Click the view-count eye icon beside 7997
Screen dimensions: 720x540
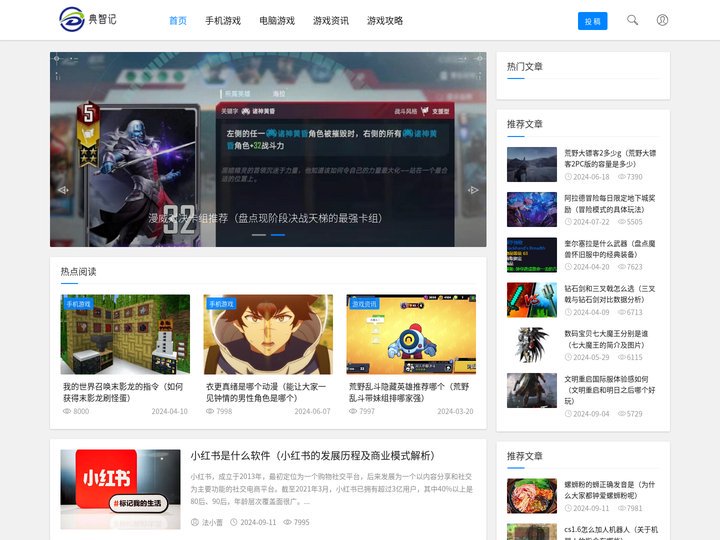click(x=353, y=411)
